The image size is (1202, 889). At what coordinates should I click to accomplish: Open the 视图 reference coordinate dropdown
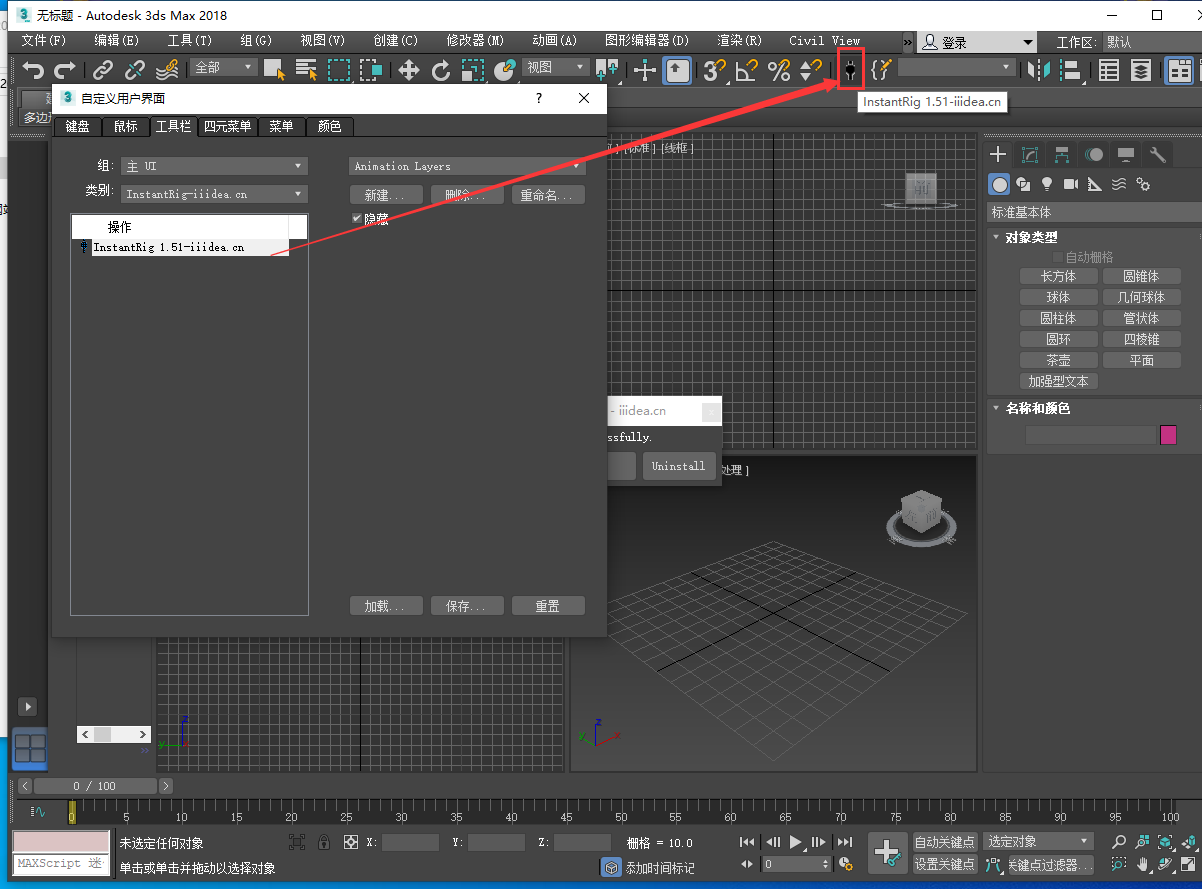pyautogui.click(x=556, y=67)
